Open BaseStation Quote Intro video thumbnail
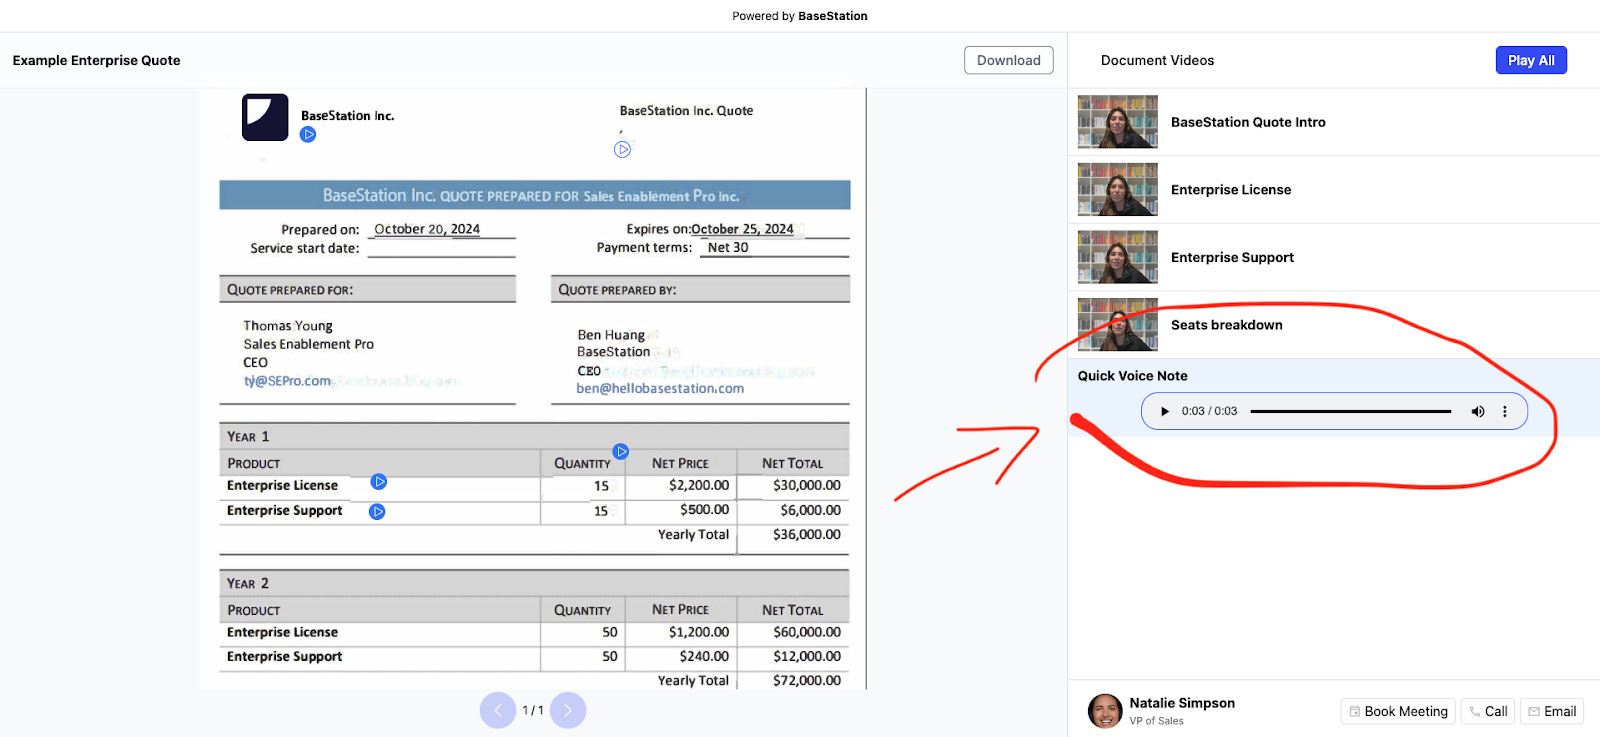The image size is (1600, 737). click(x=1118, y=122)
